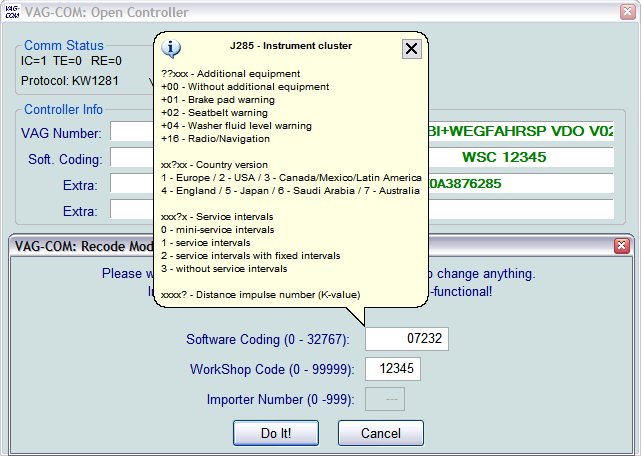This screenshot has height=457, width=642.
Task: Click the '+04 - Washer fluid level warning' line
Action: tap(236, 126)
